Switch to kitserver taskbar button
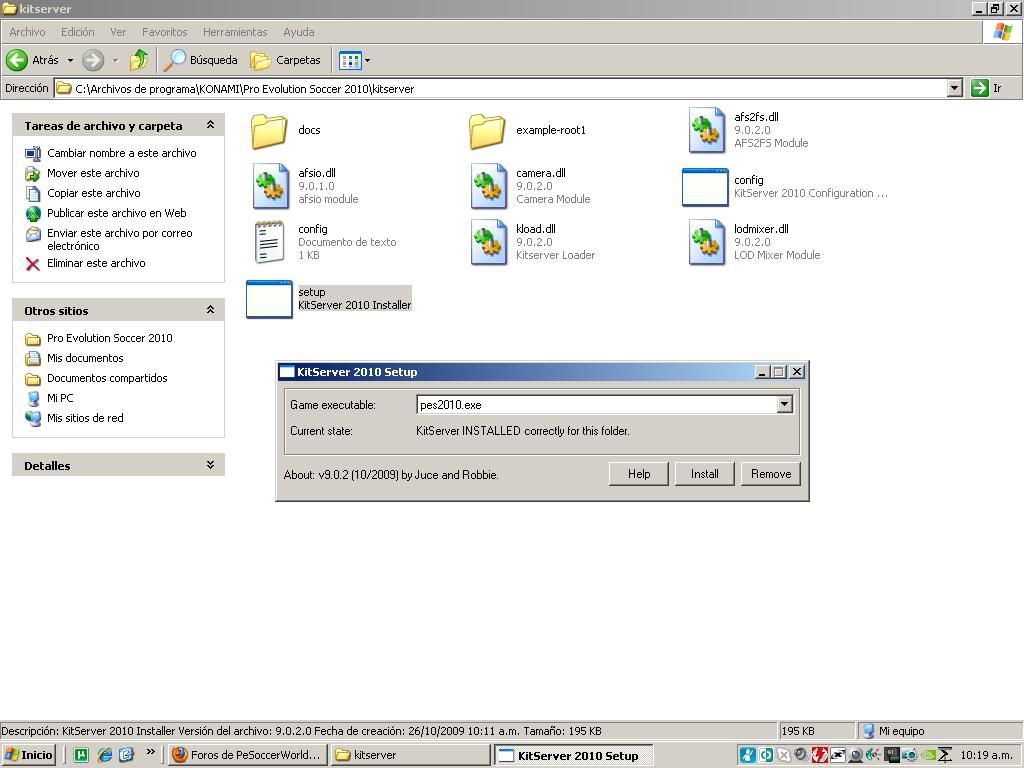Viewport: 1024px width, 768px height. coord(410,755)
